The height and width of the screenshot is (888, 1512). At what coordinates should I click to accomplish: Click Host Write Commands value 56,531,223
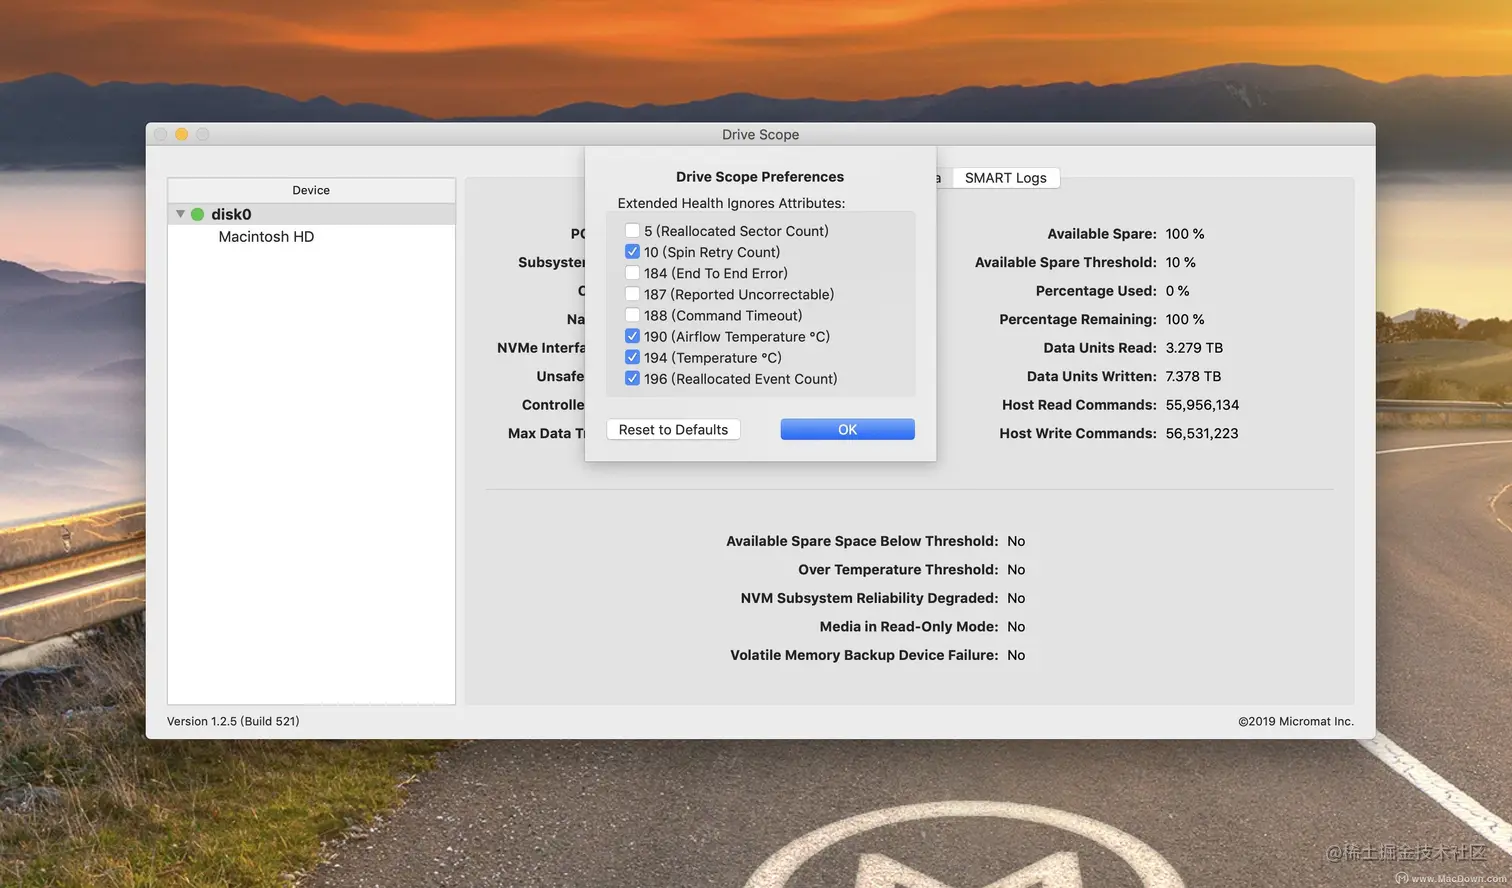pyautogui.click(x=1202, y=433)
